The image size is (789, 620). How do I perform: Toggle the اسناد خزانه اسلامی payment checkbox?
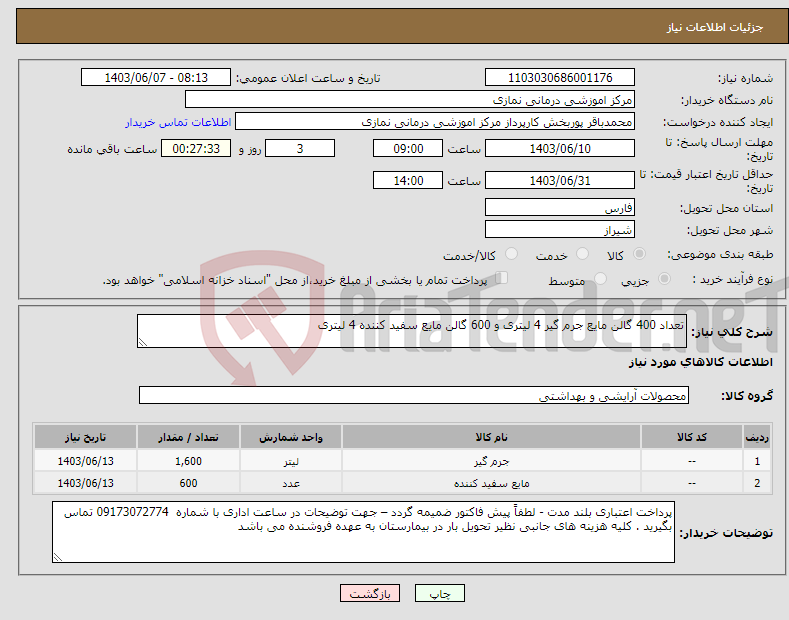click(501, 278)
